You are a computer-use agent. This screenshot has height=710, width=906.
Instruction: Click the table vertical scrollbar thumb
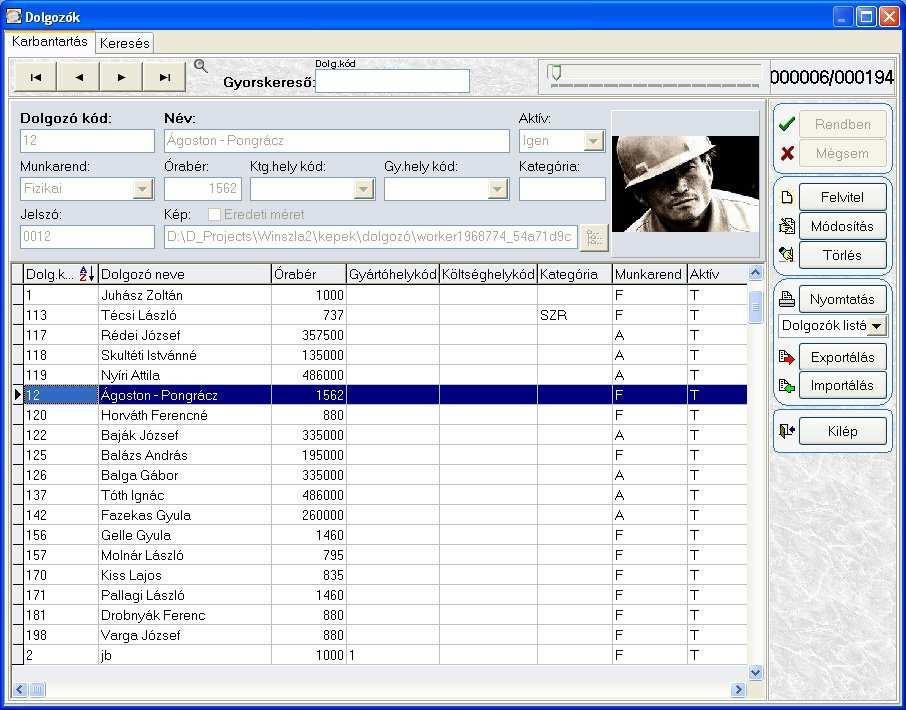point(755,306)
